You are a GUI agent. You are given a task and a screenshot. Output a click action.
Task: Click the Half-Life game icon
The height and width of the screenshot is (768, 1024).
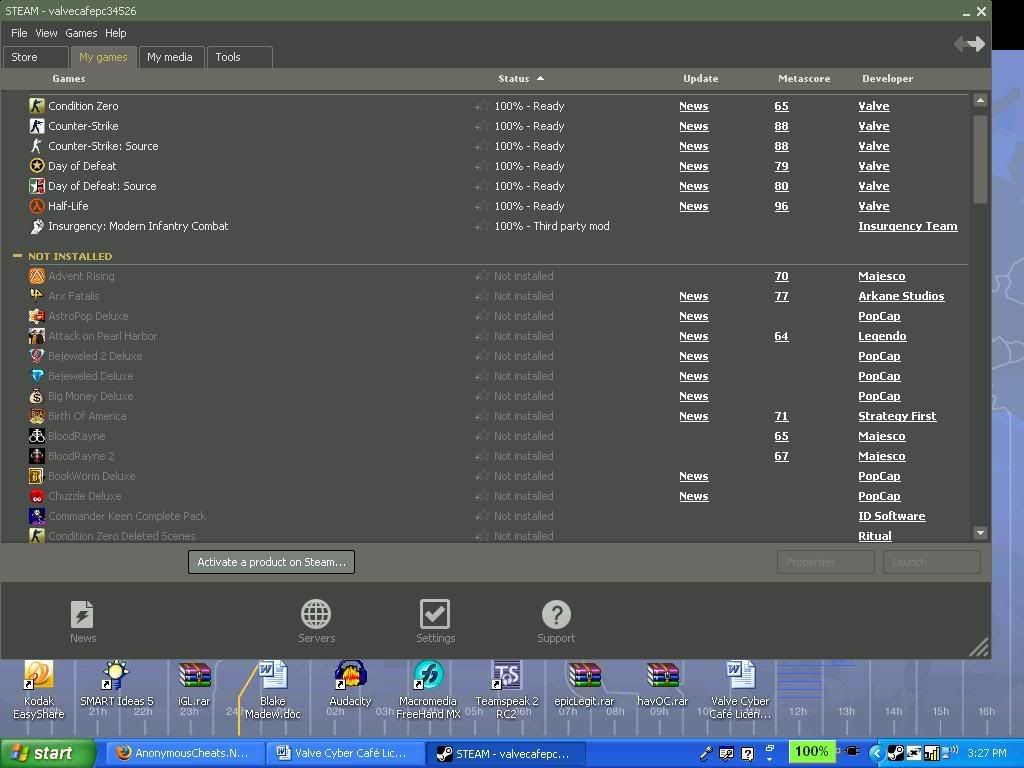point(37,206)
